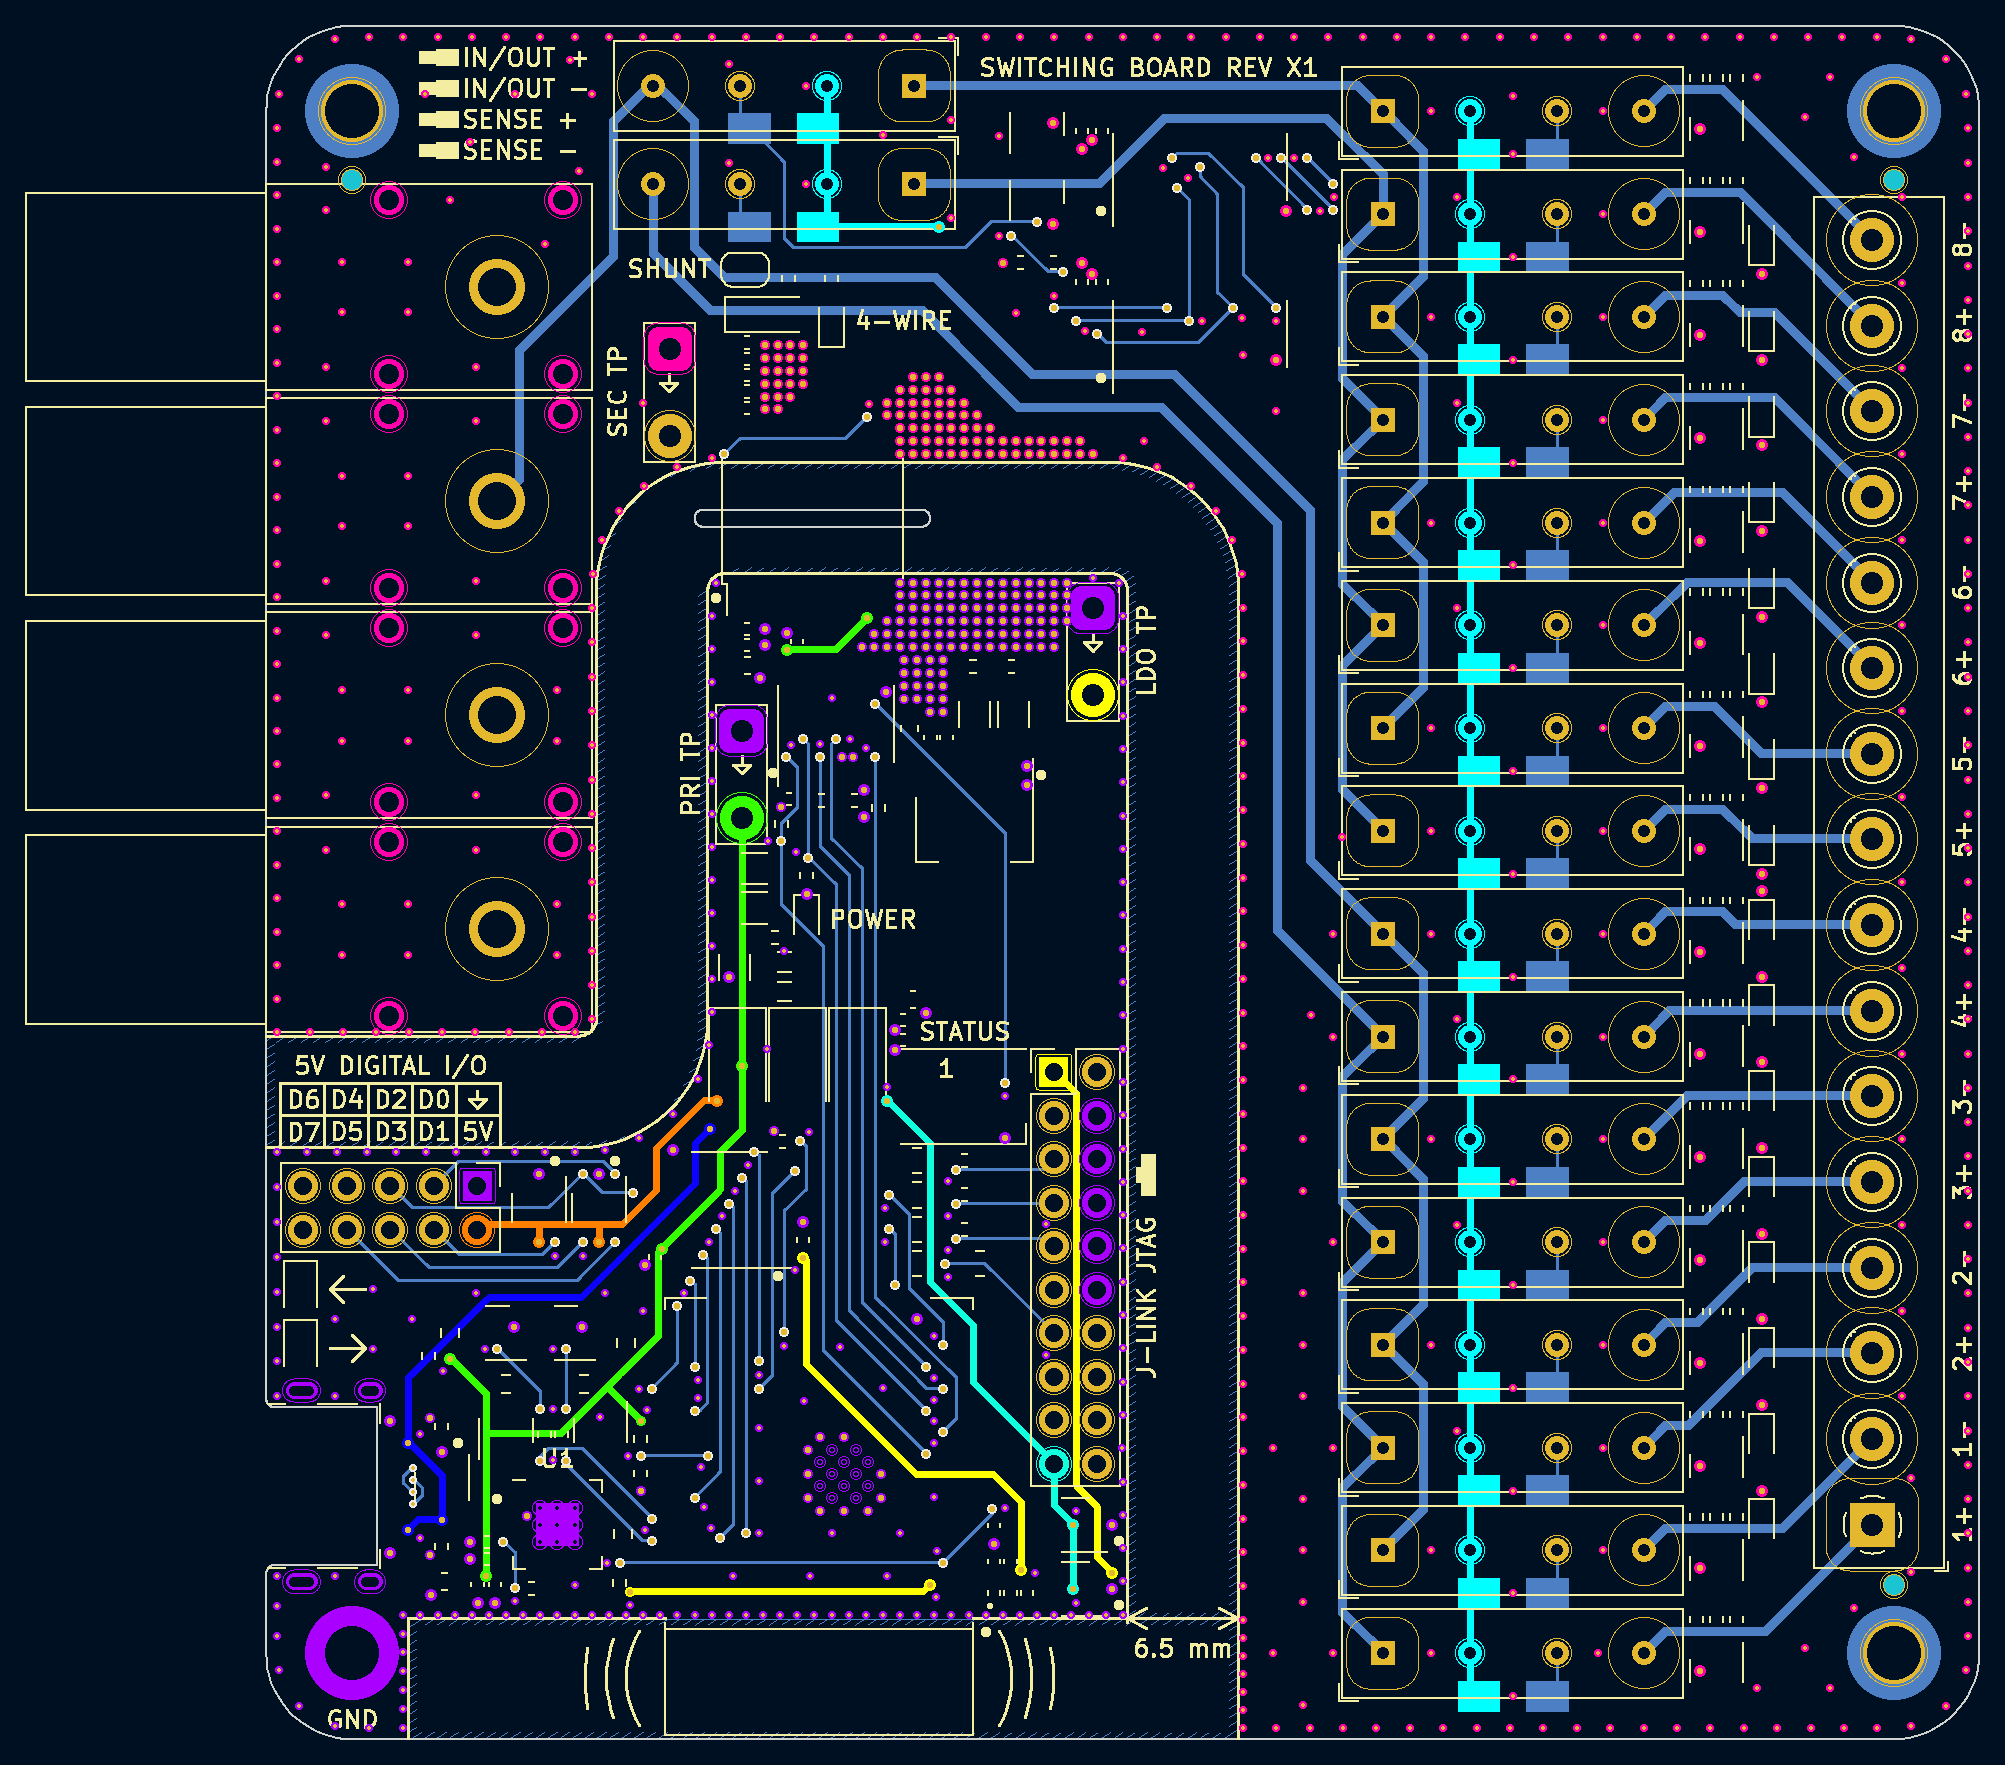Click the LDO TP label
The height and width of the screenshot is (1765, 2005).
[x=1146, y=650]
